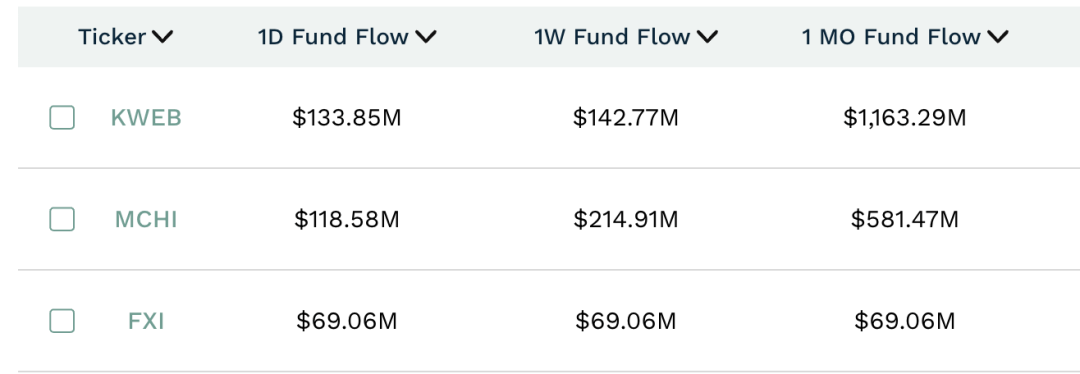Click the chevron arrow beside Ticker header

163,37
